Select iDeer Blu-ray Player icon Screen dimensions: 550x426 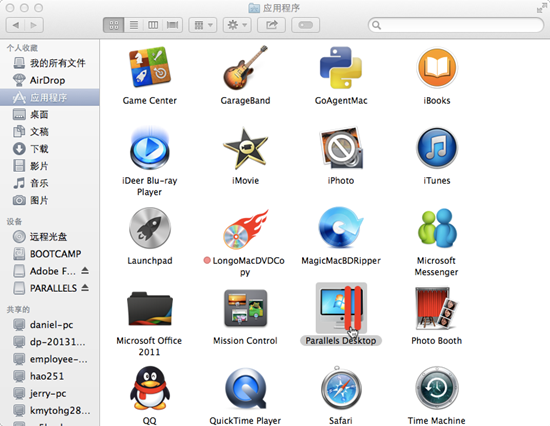(150, 147)
